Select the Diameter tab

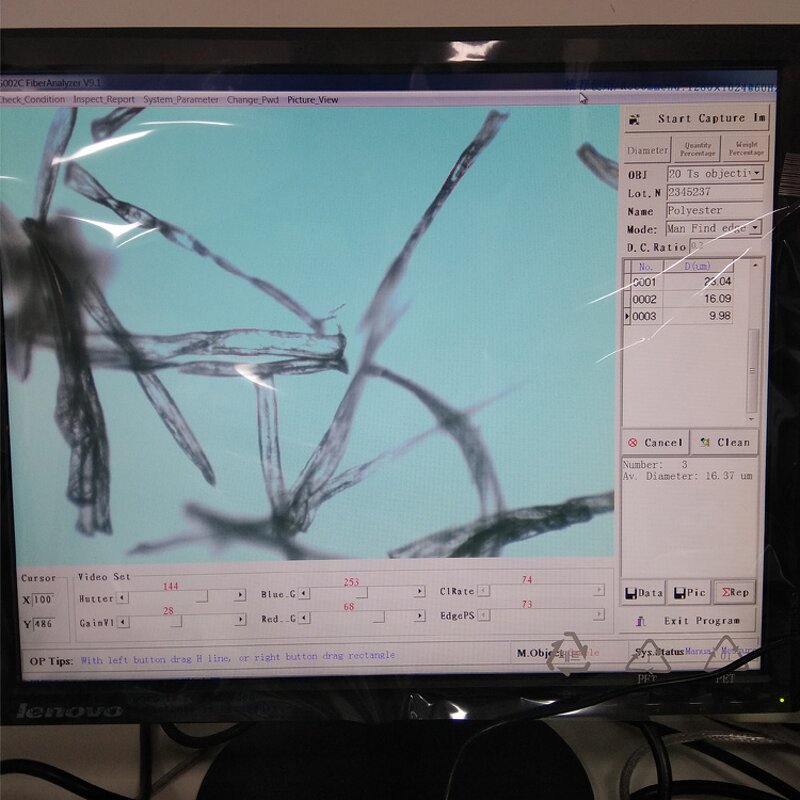pyautogui.click(x=647, y=151)
